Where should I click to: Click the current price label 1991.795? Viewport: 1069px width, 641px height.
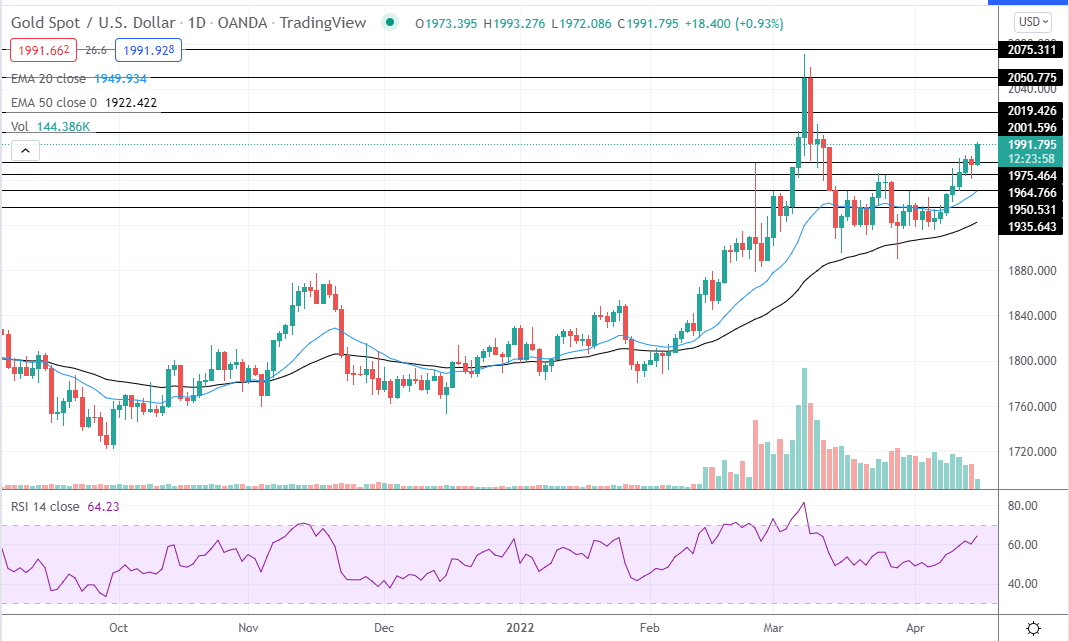tap(1032, 145)
